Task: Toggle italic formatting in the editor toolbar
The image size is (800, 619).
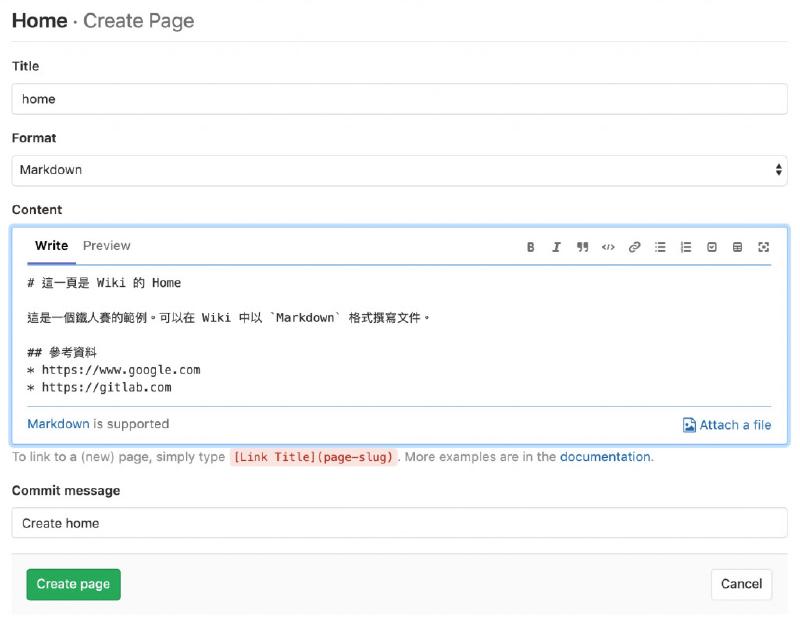Action: coord(556,246)
